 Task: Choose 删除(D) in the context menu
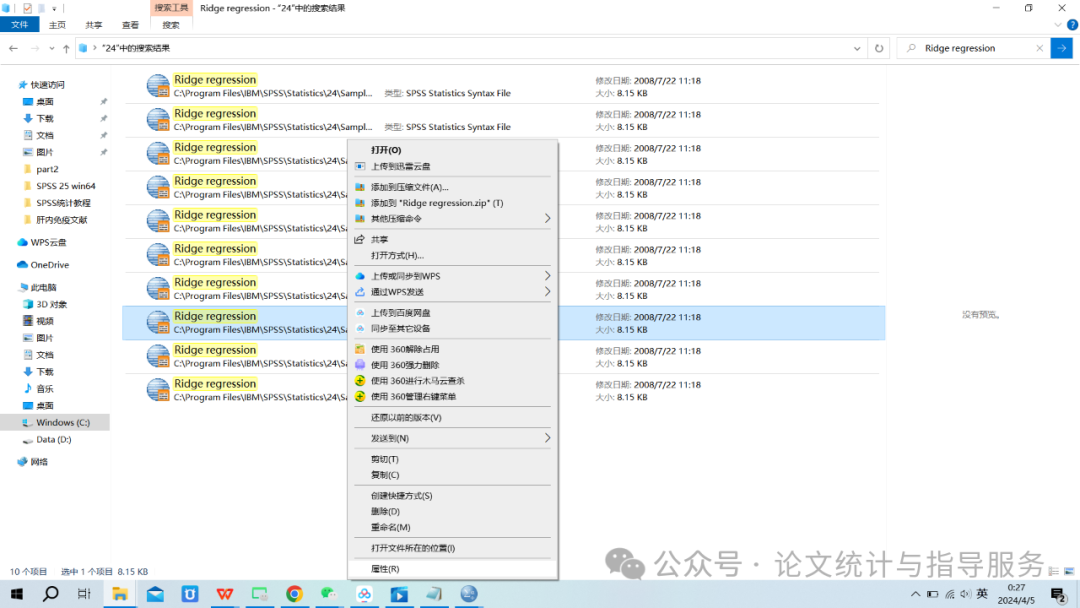[x=453, y=511]
